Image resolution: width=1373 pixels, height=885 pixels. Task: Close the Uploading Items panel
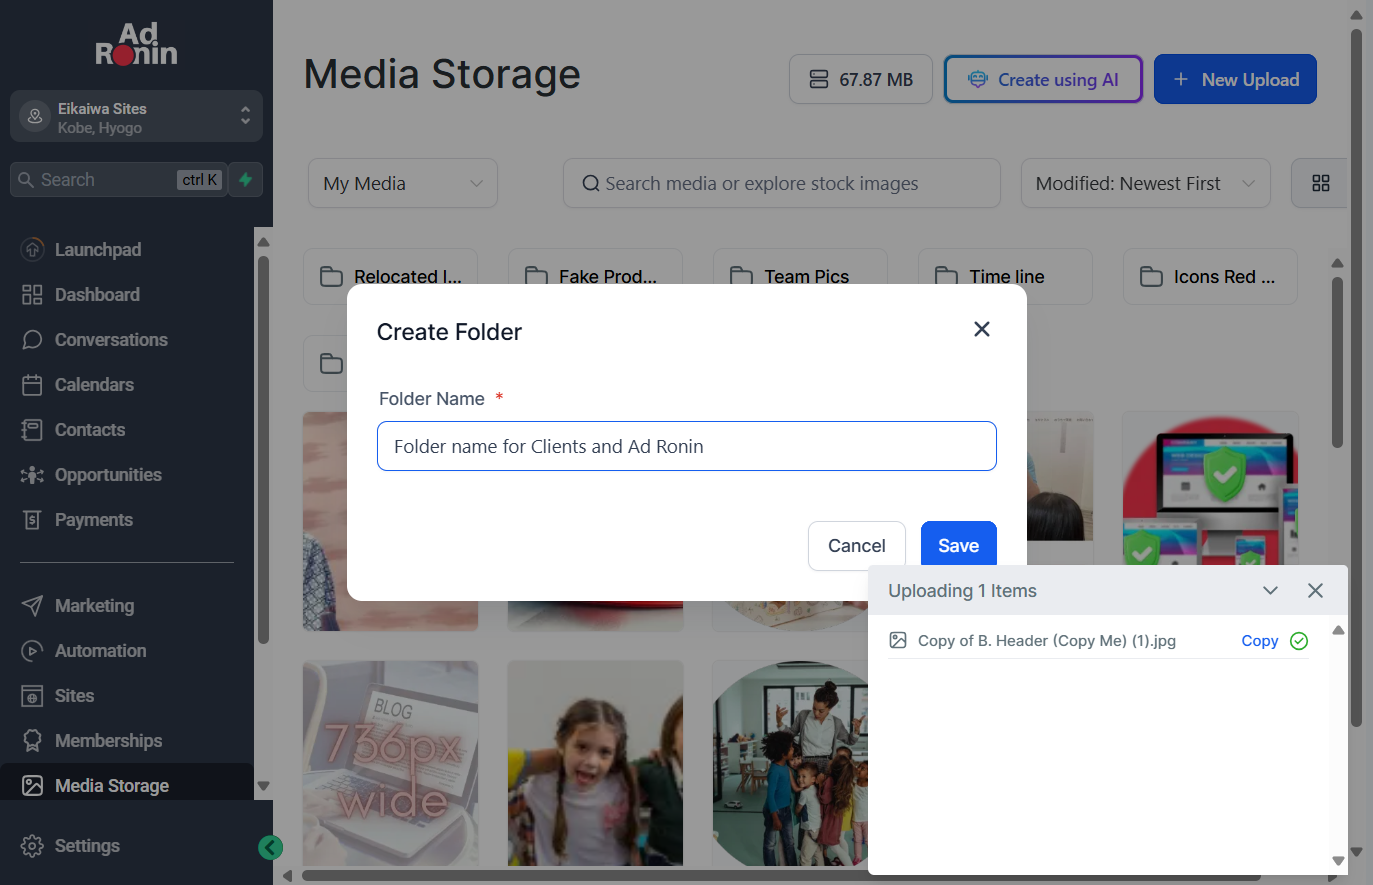[x=1315, y=591]
